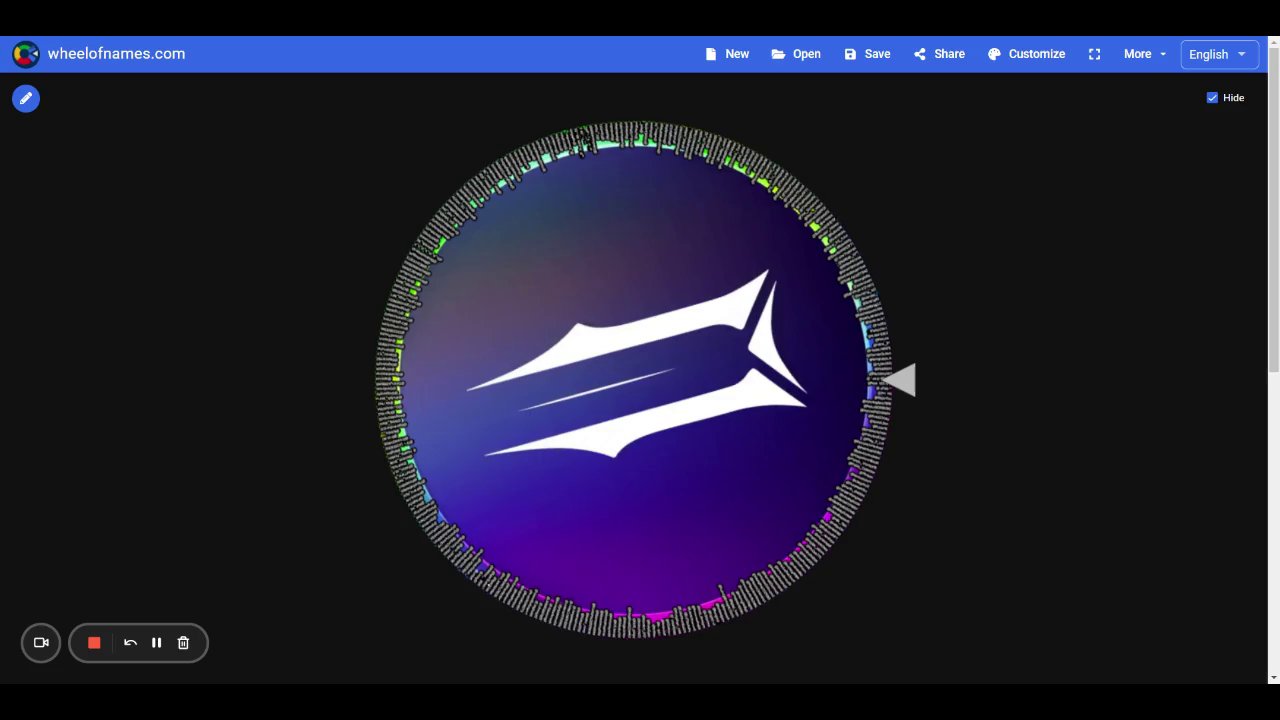Open the wheelofnames.com home link
Image resolution: width=1280 pixels, height=720 pixels.
coord(116,54)
